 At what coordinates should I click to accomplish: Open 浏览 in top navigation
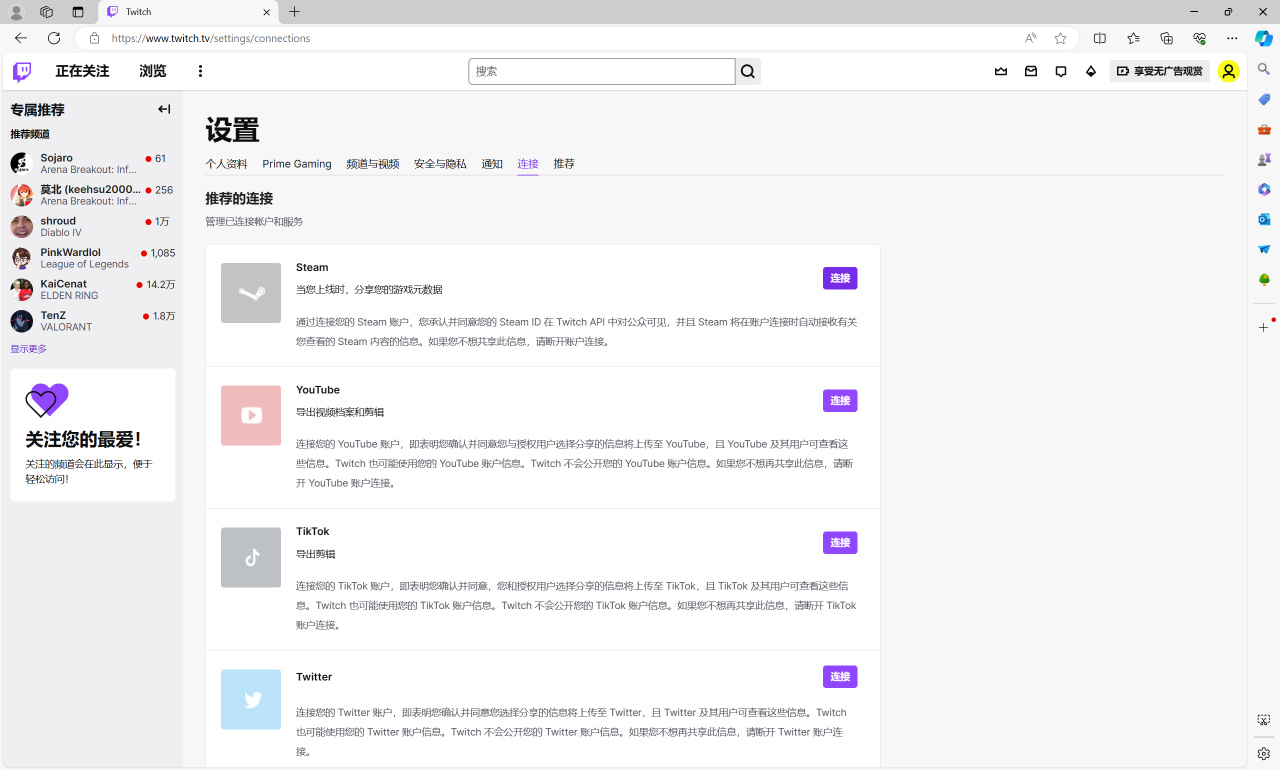153,71
